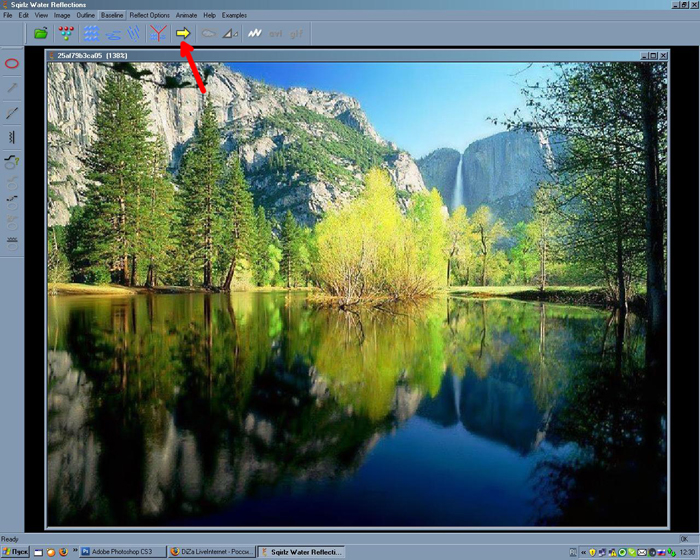The image size is (700, 560).
Task: Open the Animate menu
Action: 186,15
